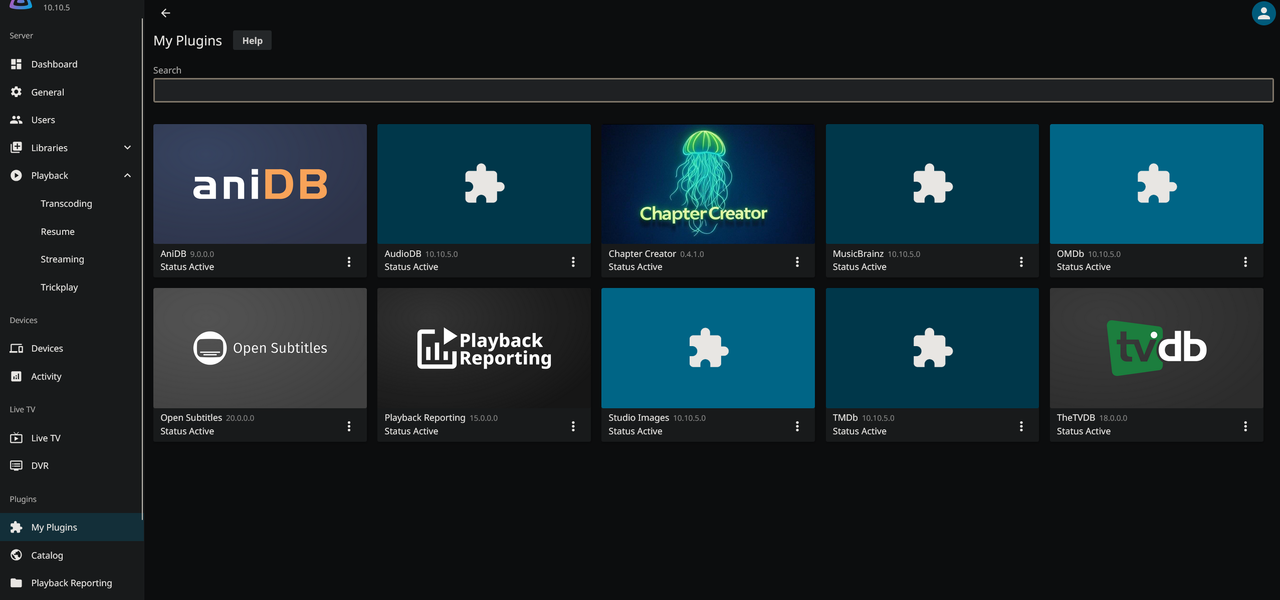
Task: Click the AudioDB puzzle-piece card image
Action: (484, 184)
